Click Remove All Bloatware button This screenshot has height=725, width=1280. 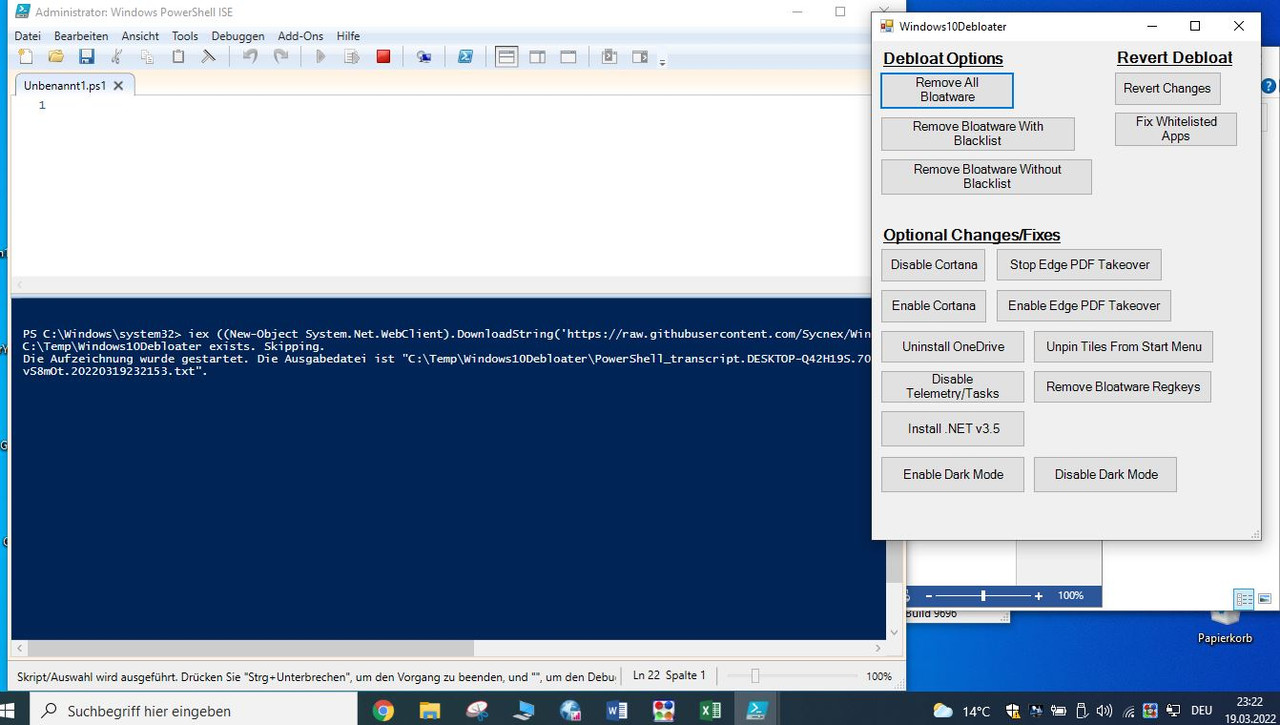pyautogui.click(x=947, y=90)
